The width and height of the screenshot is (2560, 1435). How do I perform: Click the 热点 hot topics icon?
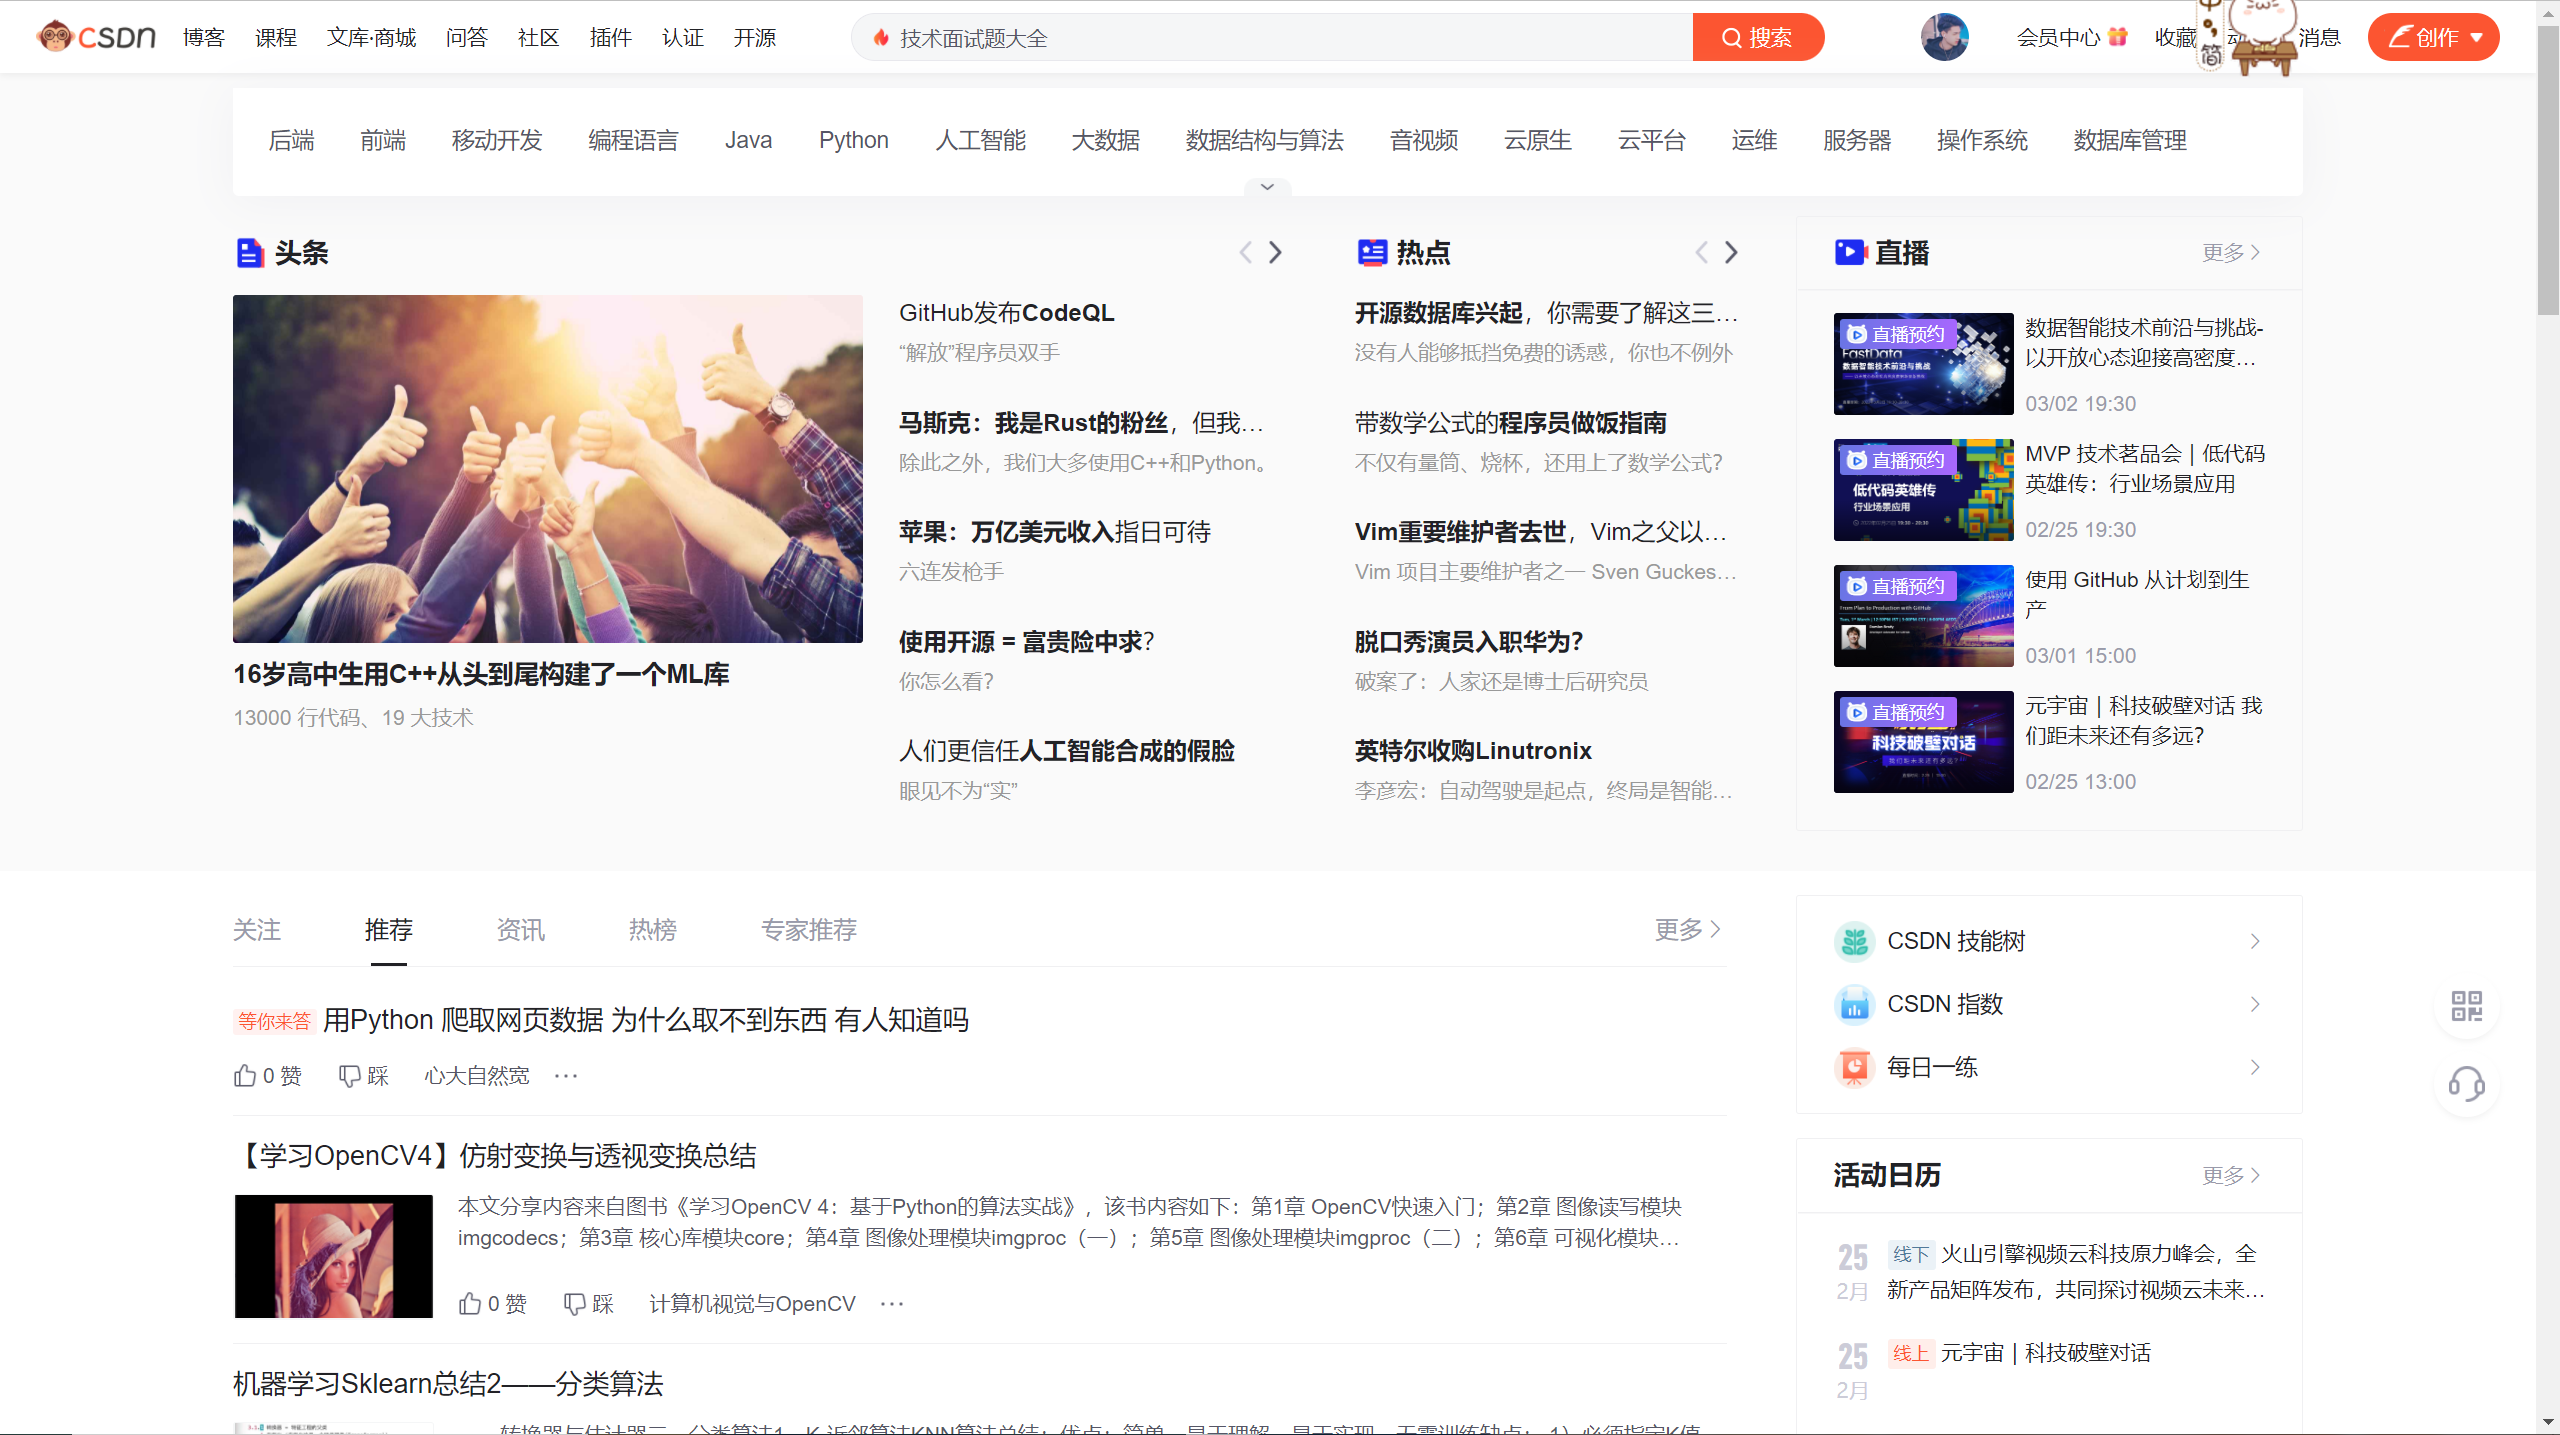pos(1371,253)
